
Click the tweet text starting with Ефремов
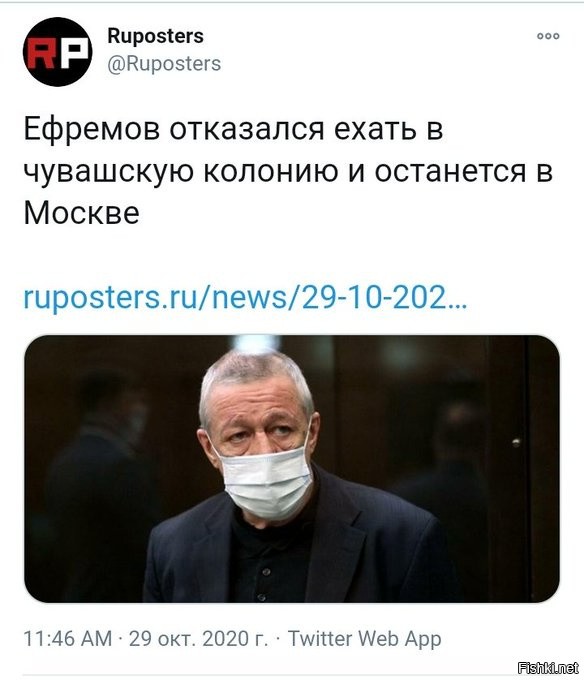coord(288,171)
